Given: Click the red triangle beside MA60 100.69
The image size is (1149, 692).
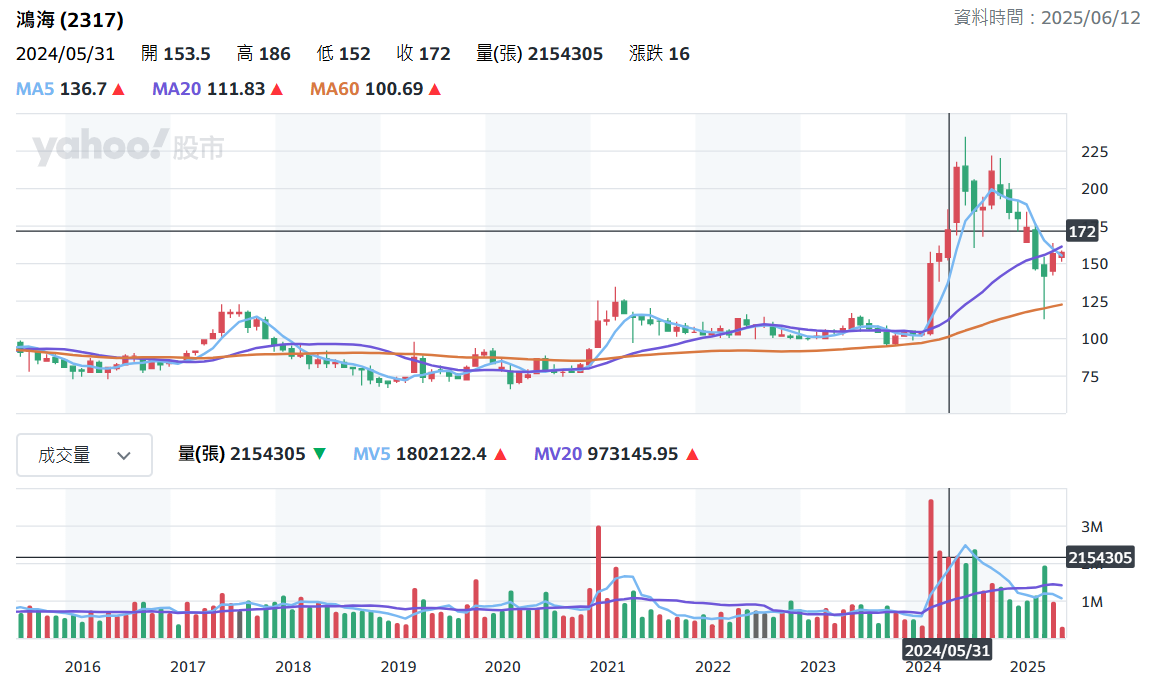Looking at the screenshot, I should tap(435, 89).
